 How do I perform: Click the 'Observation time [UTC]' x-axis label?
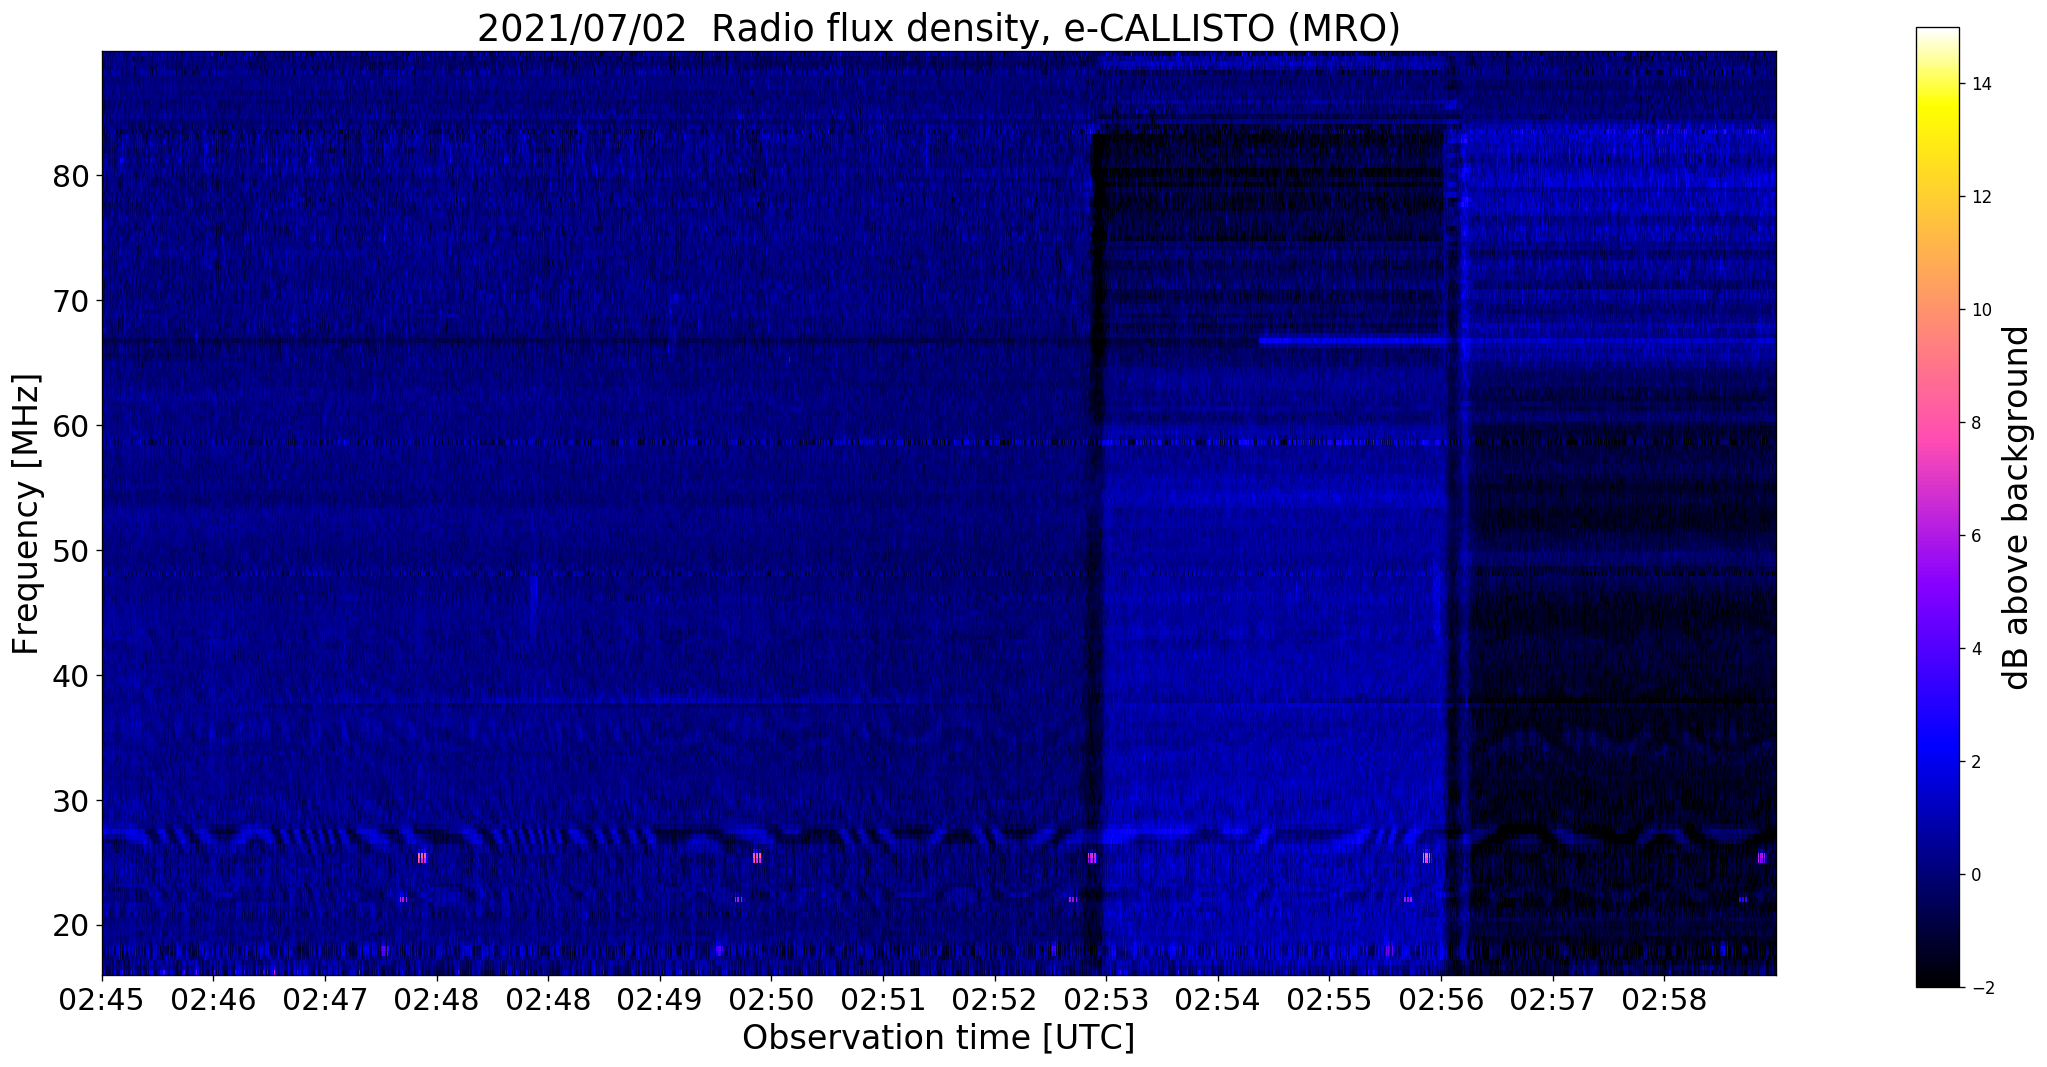(x=938, y=1037)
